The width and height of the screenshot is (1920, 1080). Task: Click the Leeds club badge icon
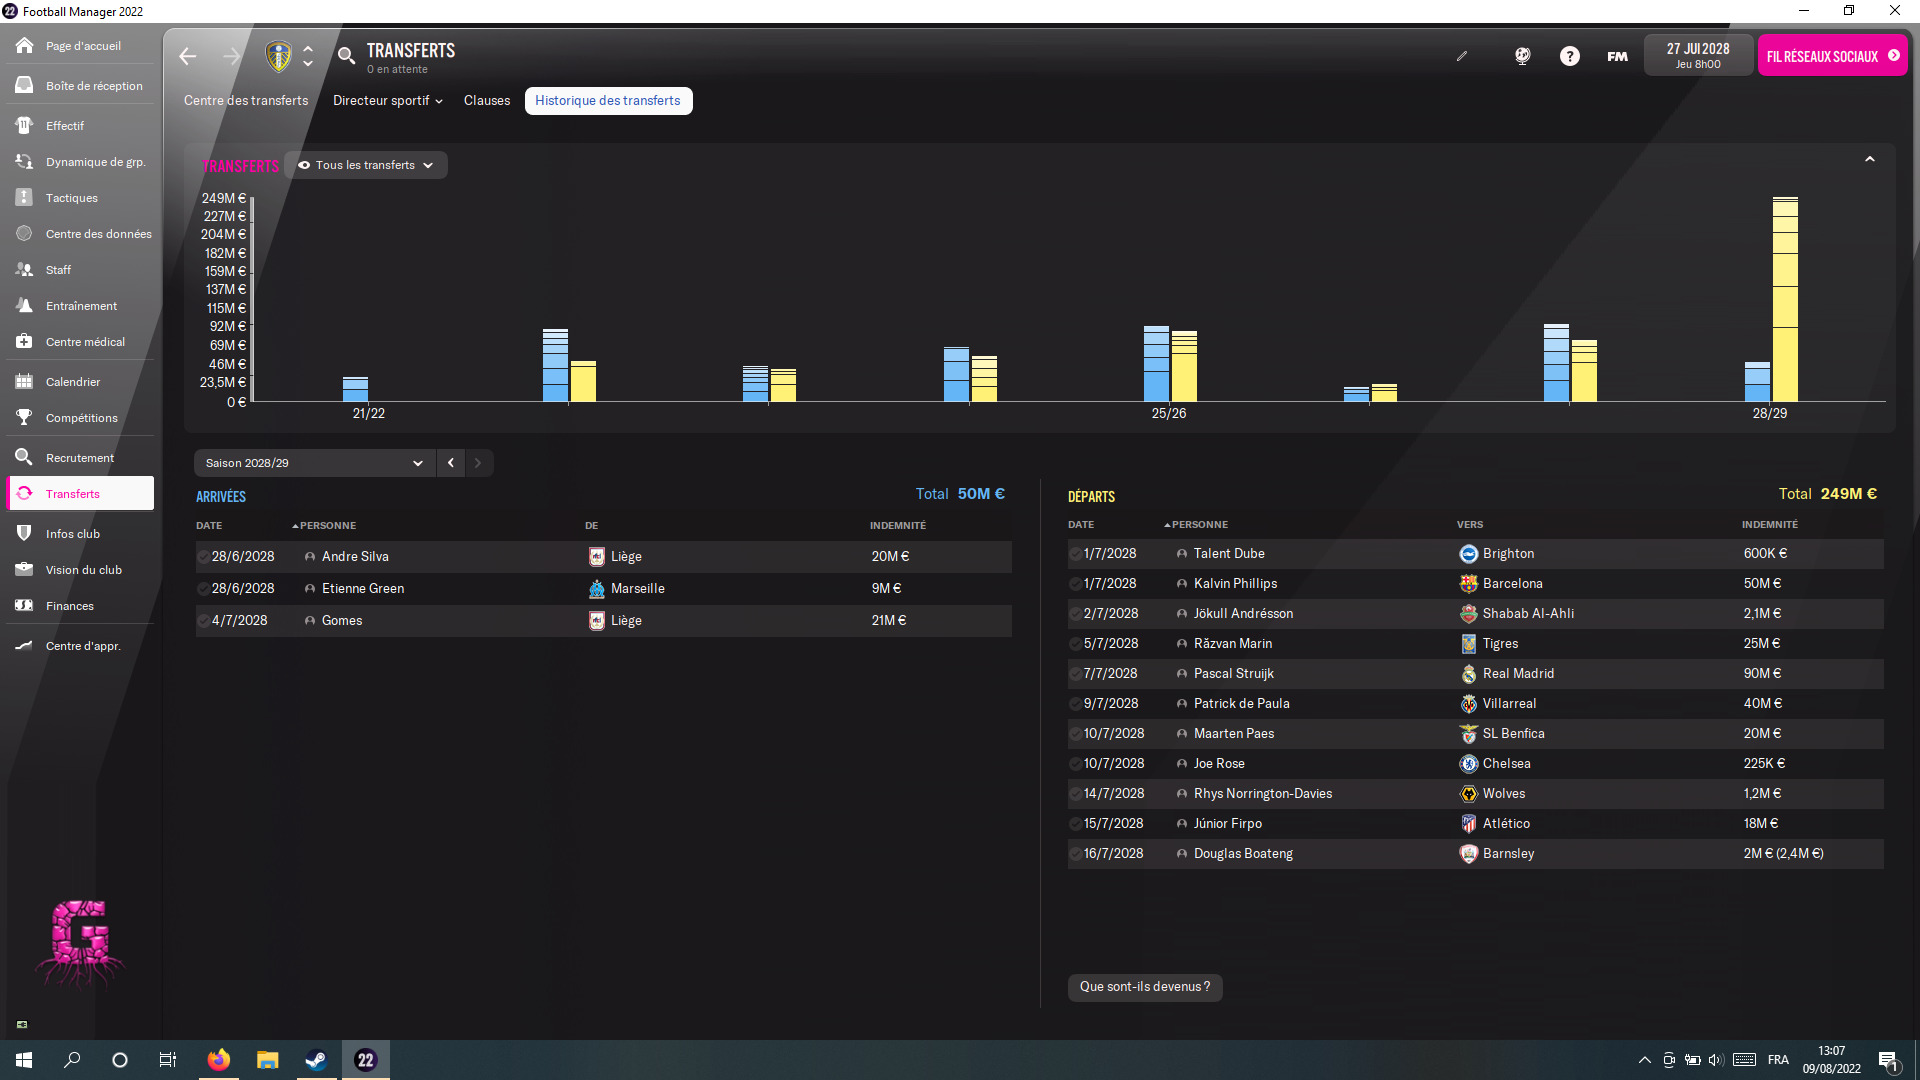click(279, 56)
